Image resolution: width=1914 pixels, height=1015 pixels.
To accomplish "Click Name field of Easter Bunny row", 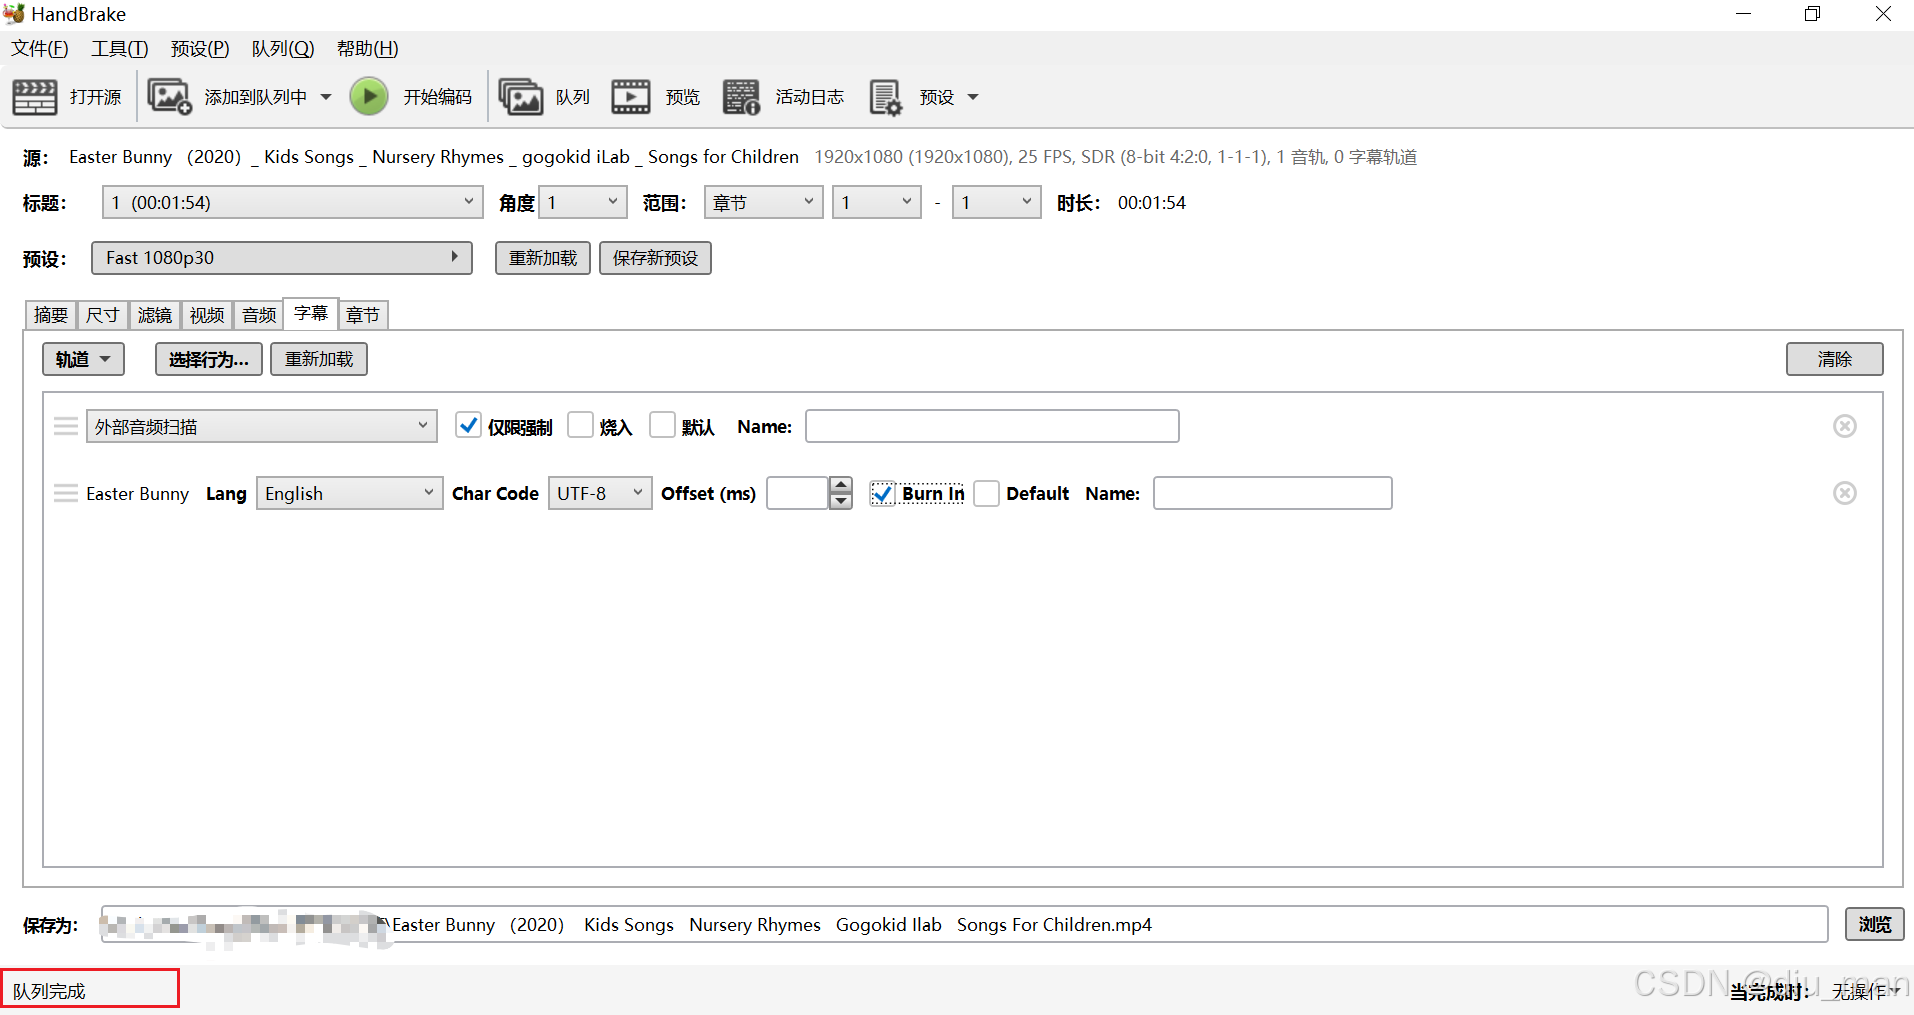I will point(1272,493).
